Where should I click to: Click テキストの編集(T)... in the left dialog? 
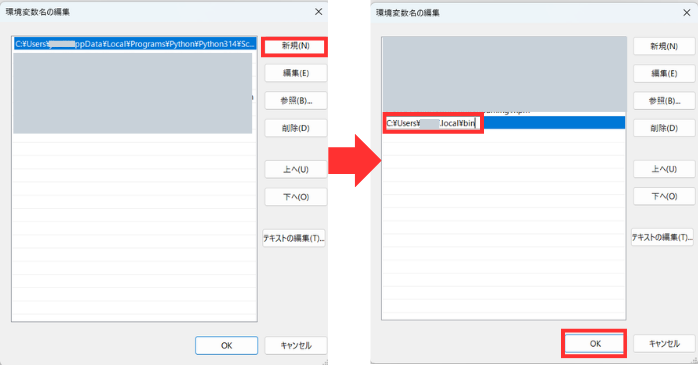(294, 238)
